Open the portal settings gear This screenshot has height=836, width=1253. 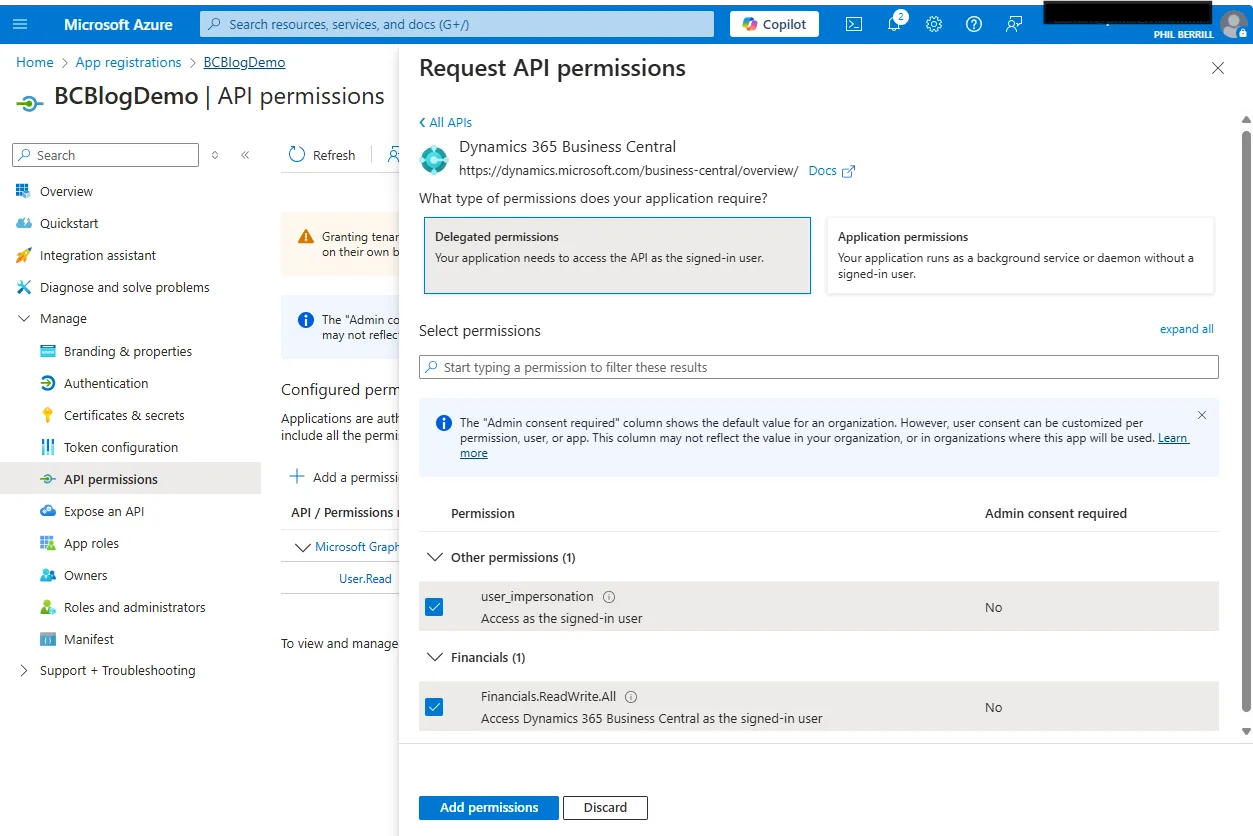tap(934, 24)
